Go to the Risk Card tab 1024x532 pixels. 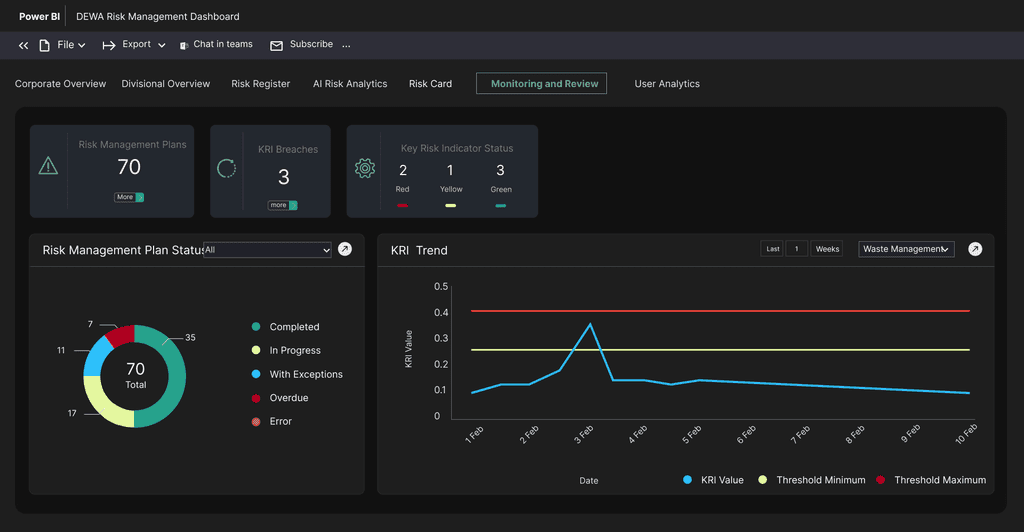430,84
